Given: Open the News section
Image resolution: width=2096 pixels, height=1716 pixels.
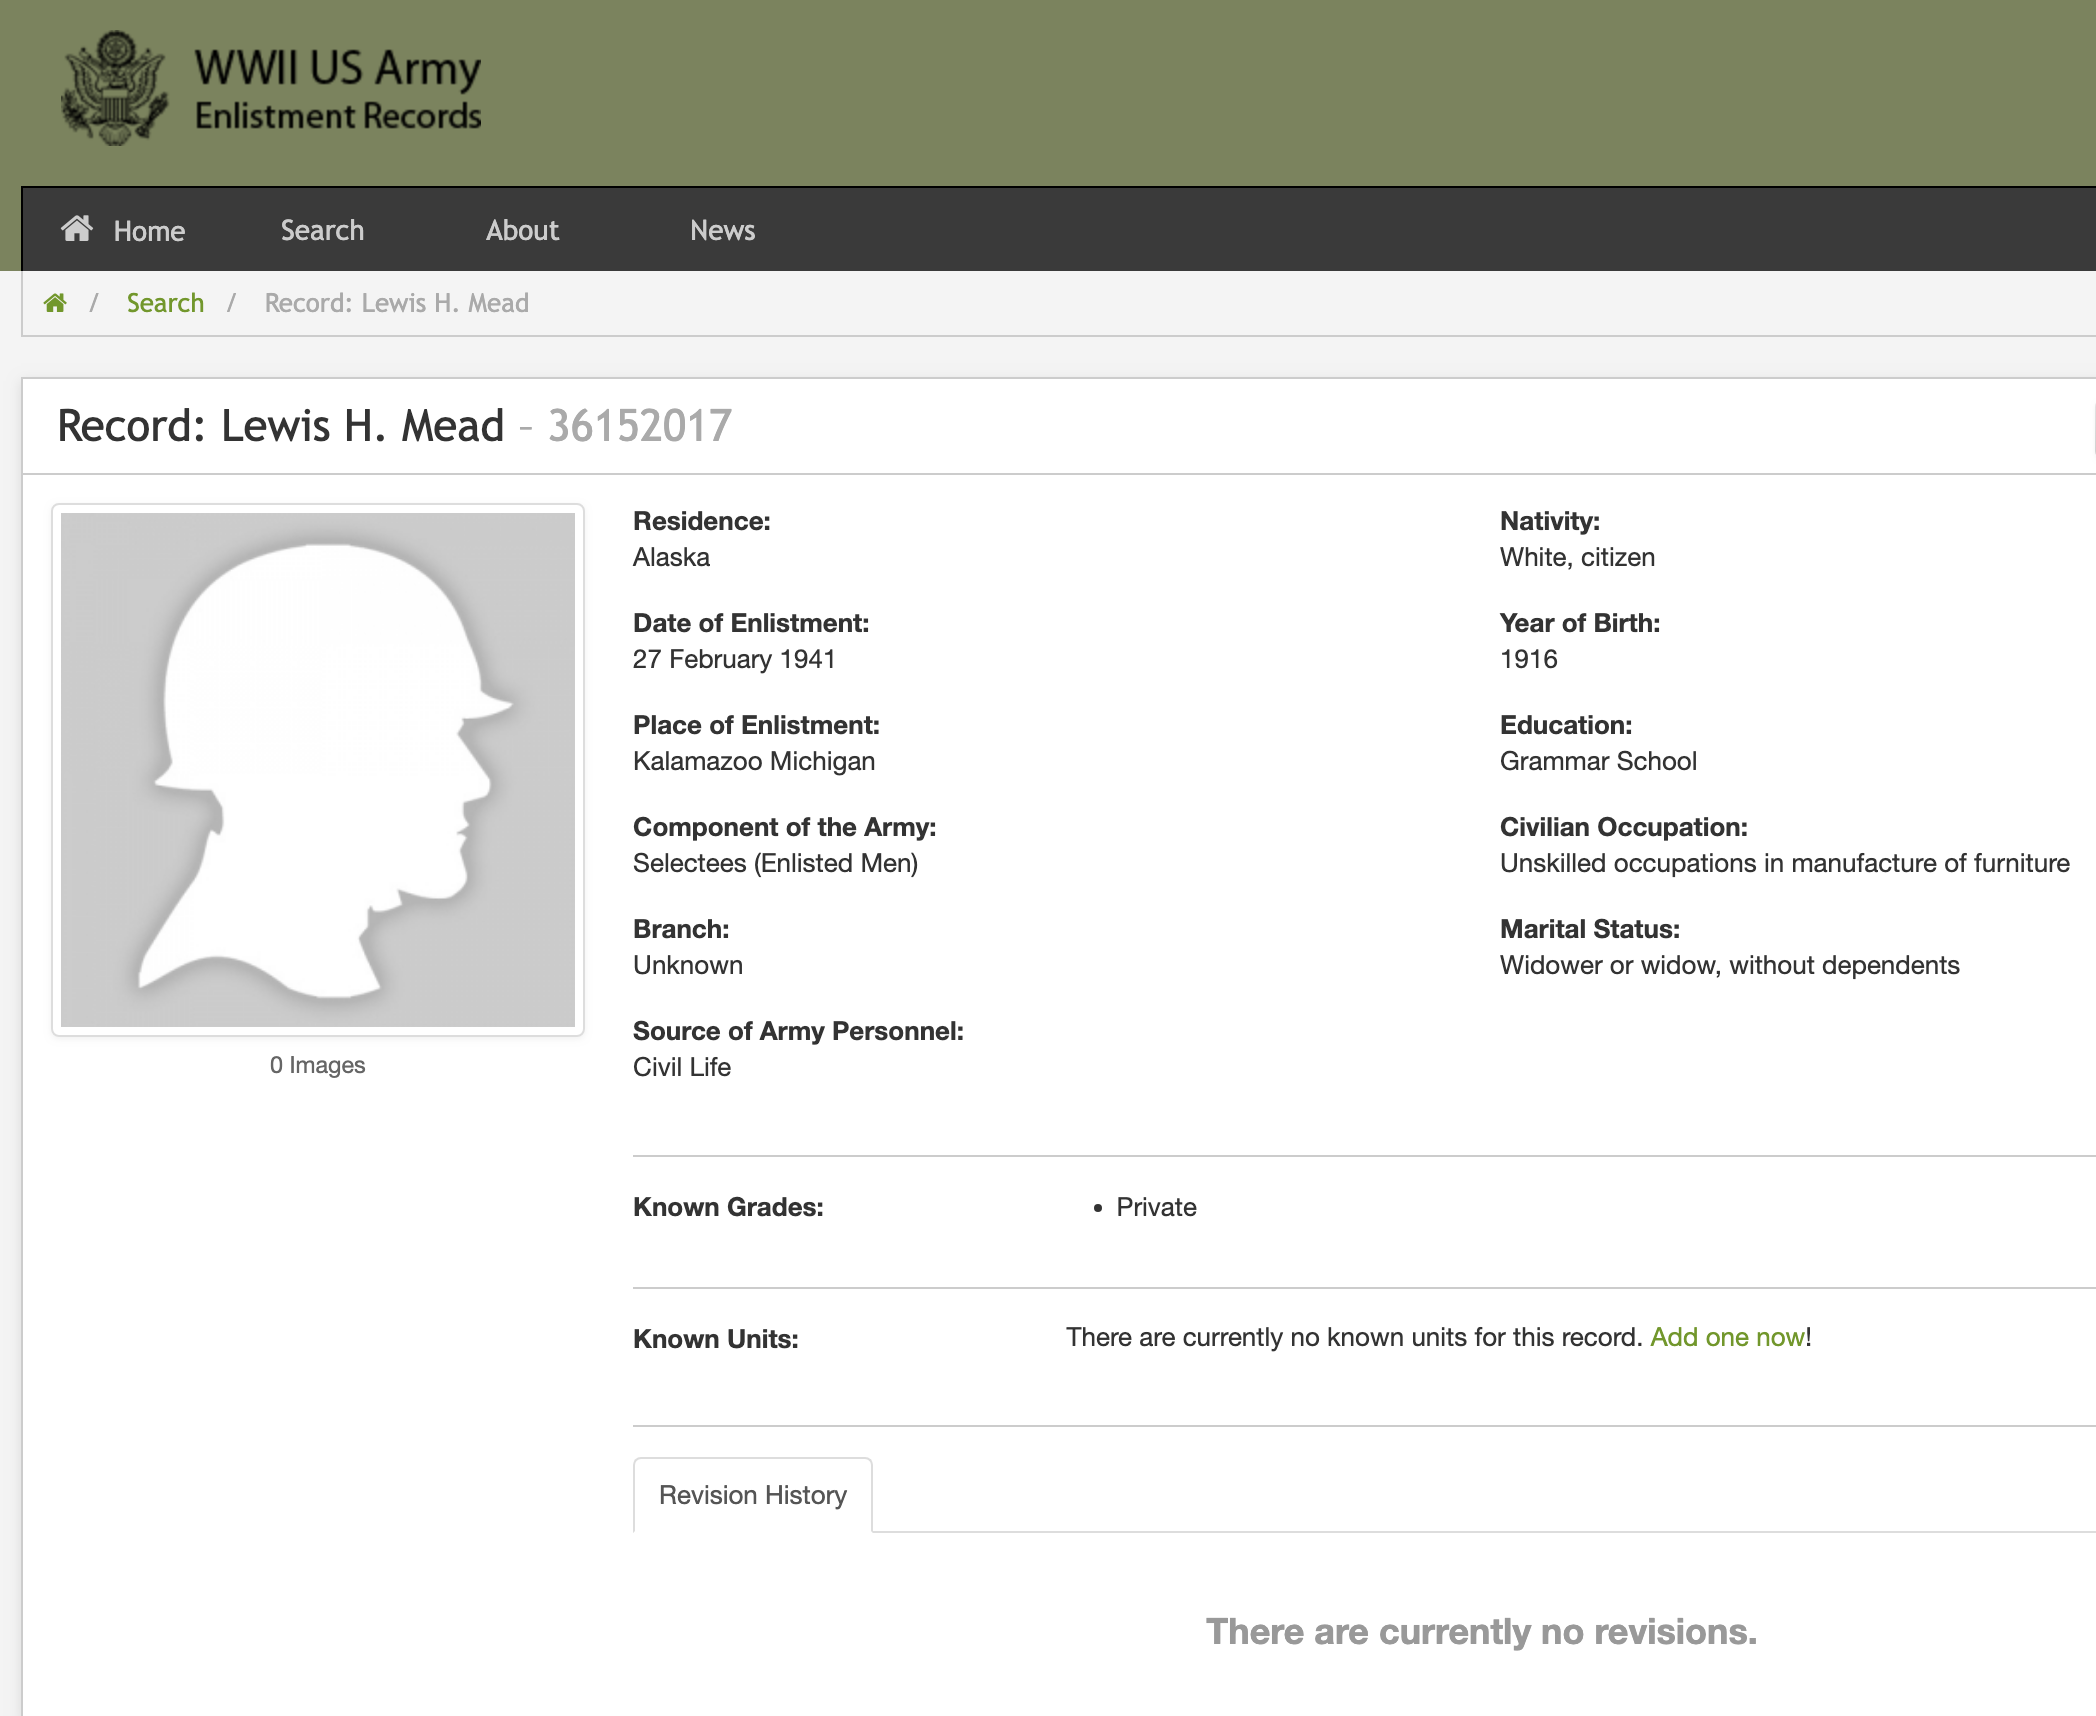Looking at the screenshot, I should [x=722, y=230].
